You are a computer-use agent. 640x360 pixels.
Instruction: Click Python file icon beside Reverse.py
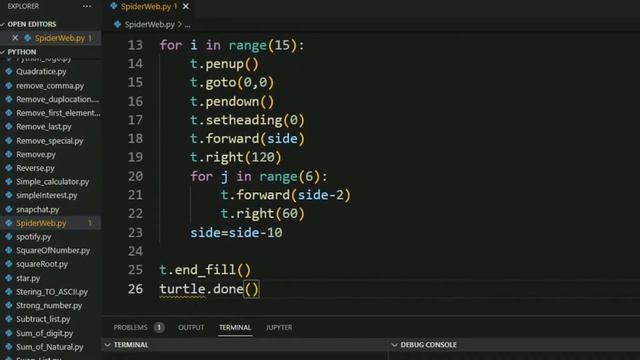click(9, 168)
